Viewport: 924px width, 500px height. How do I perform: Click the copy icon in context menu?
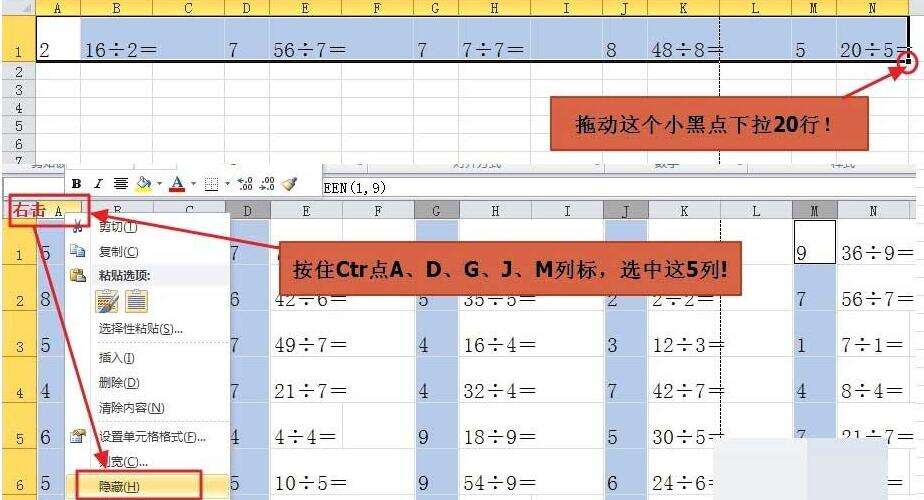pos(78,251)
